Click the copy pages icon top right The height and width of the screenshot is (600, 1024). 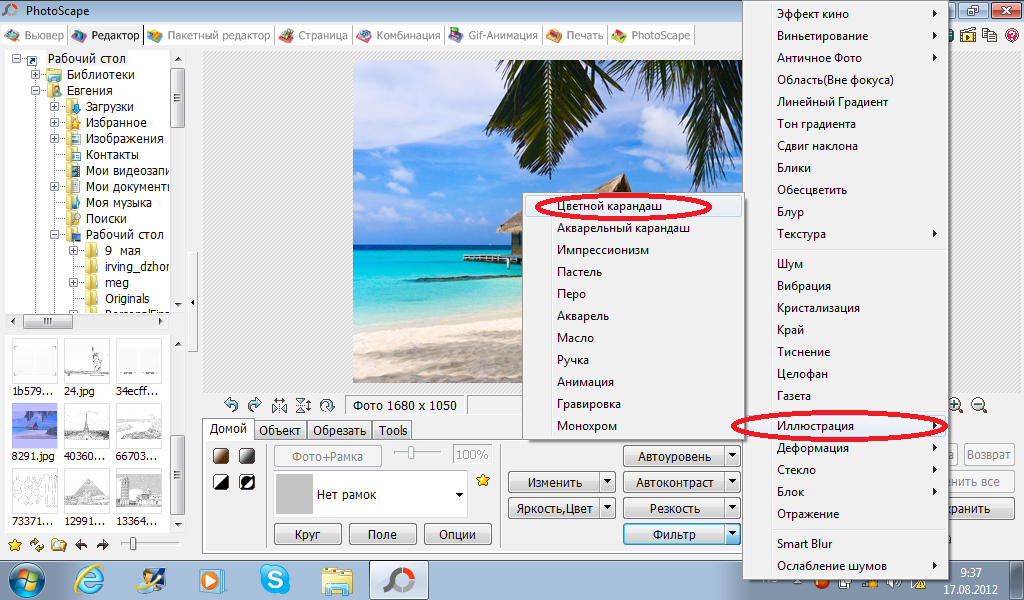point(990,35)
